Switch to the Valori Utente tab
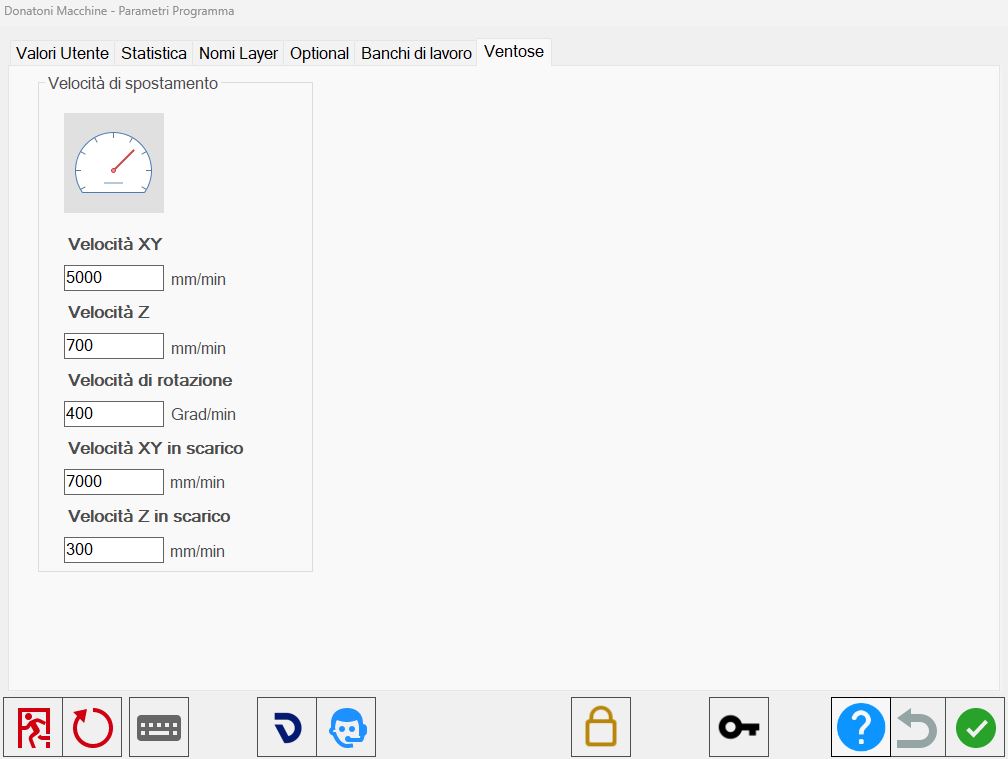Screen dimensions: 1008x759 pyautogui.click(x=62, y=53)
